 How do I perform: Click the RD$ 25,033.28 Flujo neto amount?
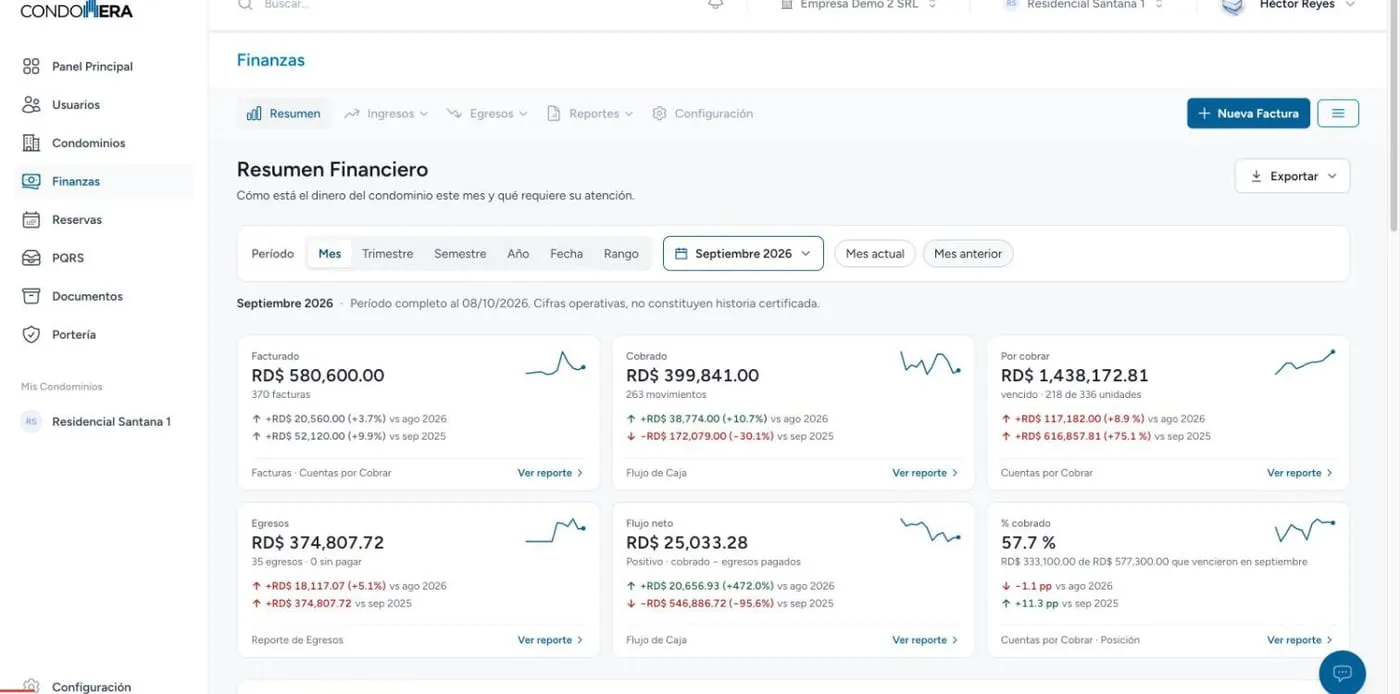[x=687, y=543]
